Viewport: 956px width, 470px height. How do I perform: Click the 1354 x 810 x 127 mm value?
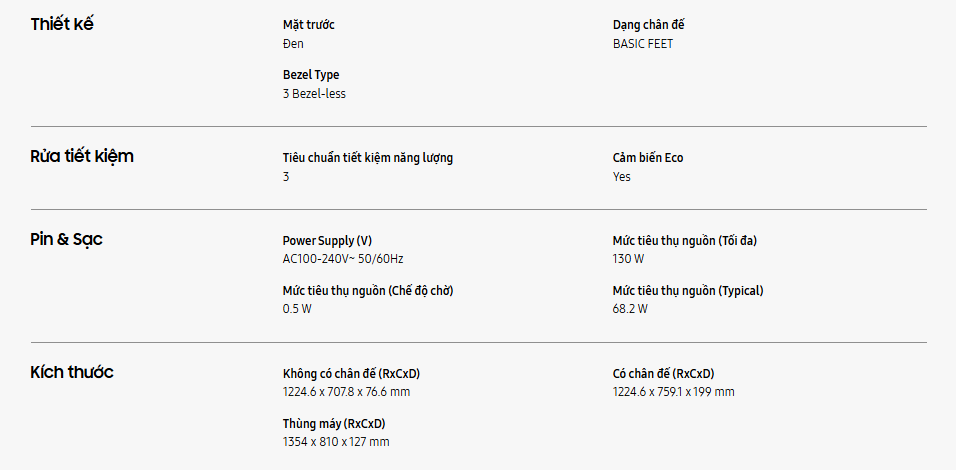click(x=336, y=442)
